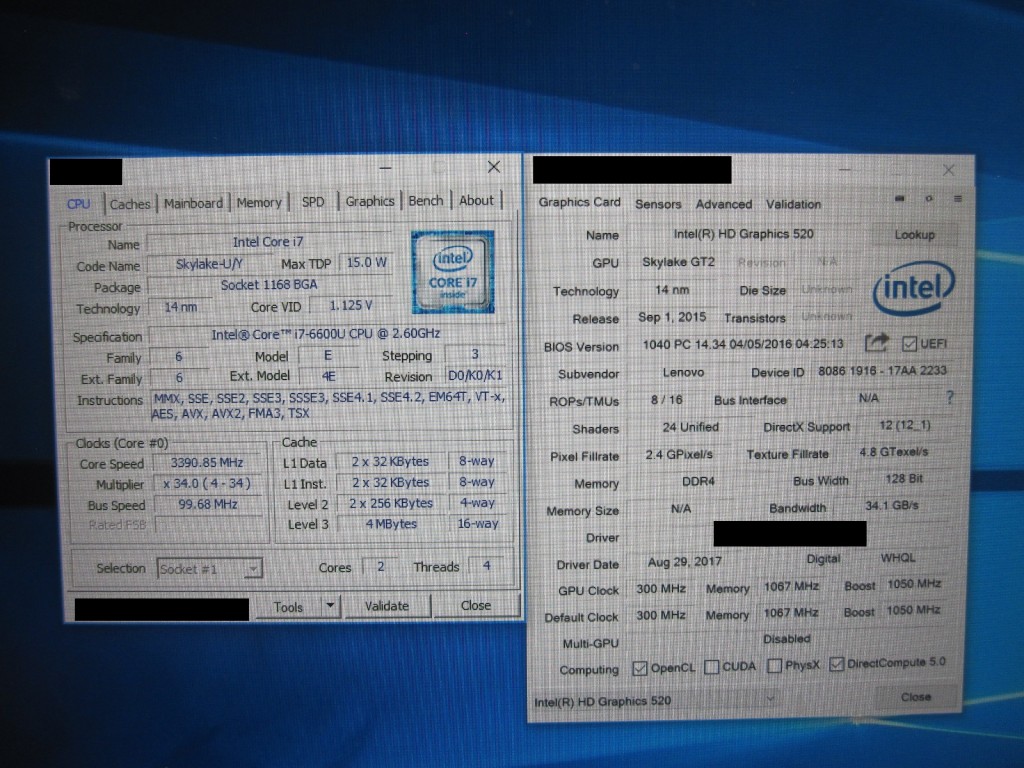This screenshot has height=768, width=1024.
Task: Click the Release value Sep 1, 2015
Action: 672,317
